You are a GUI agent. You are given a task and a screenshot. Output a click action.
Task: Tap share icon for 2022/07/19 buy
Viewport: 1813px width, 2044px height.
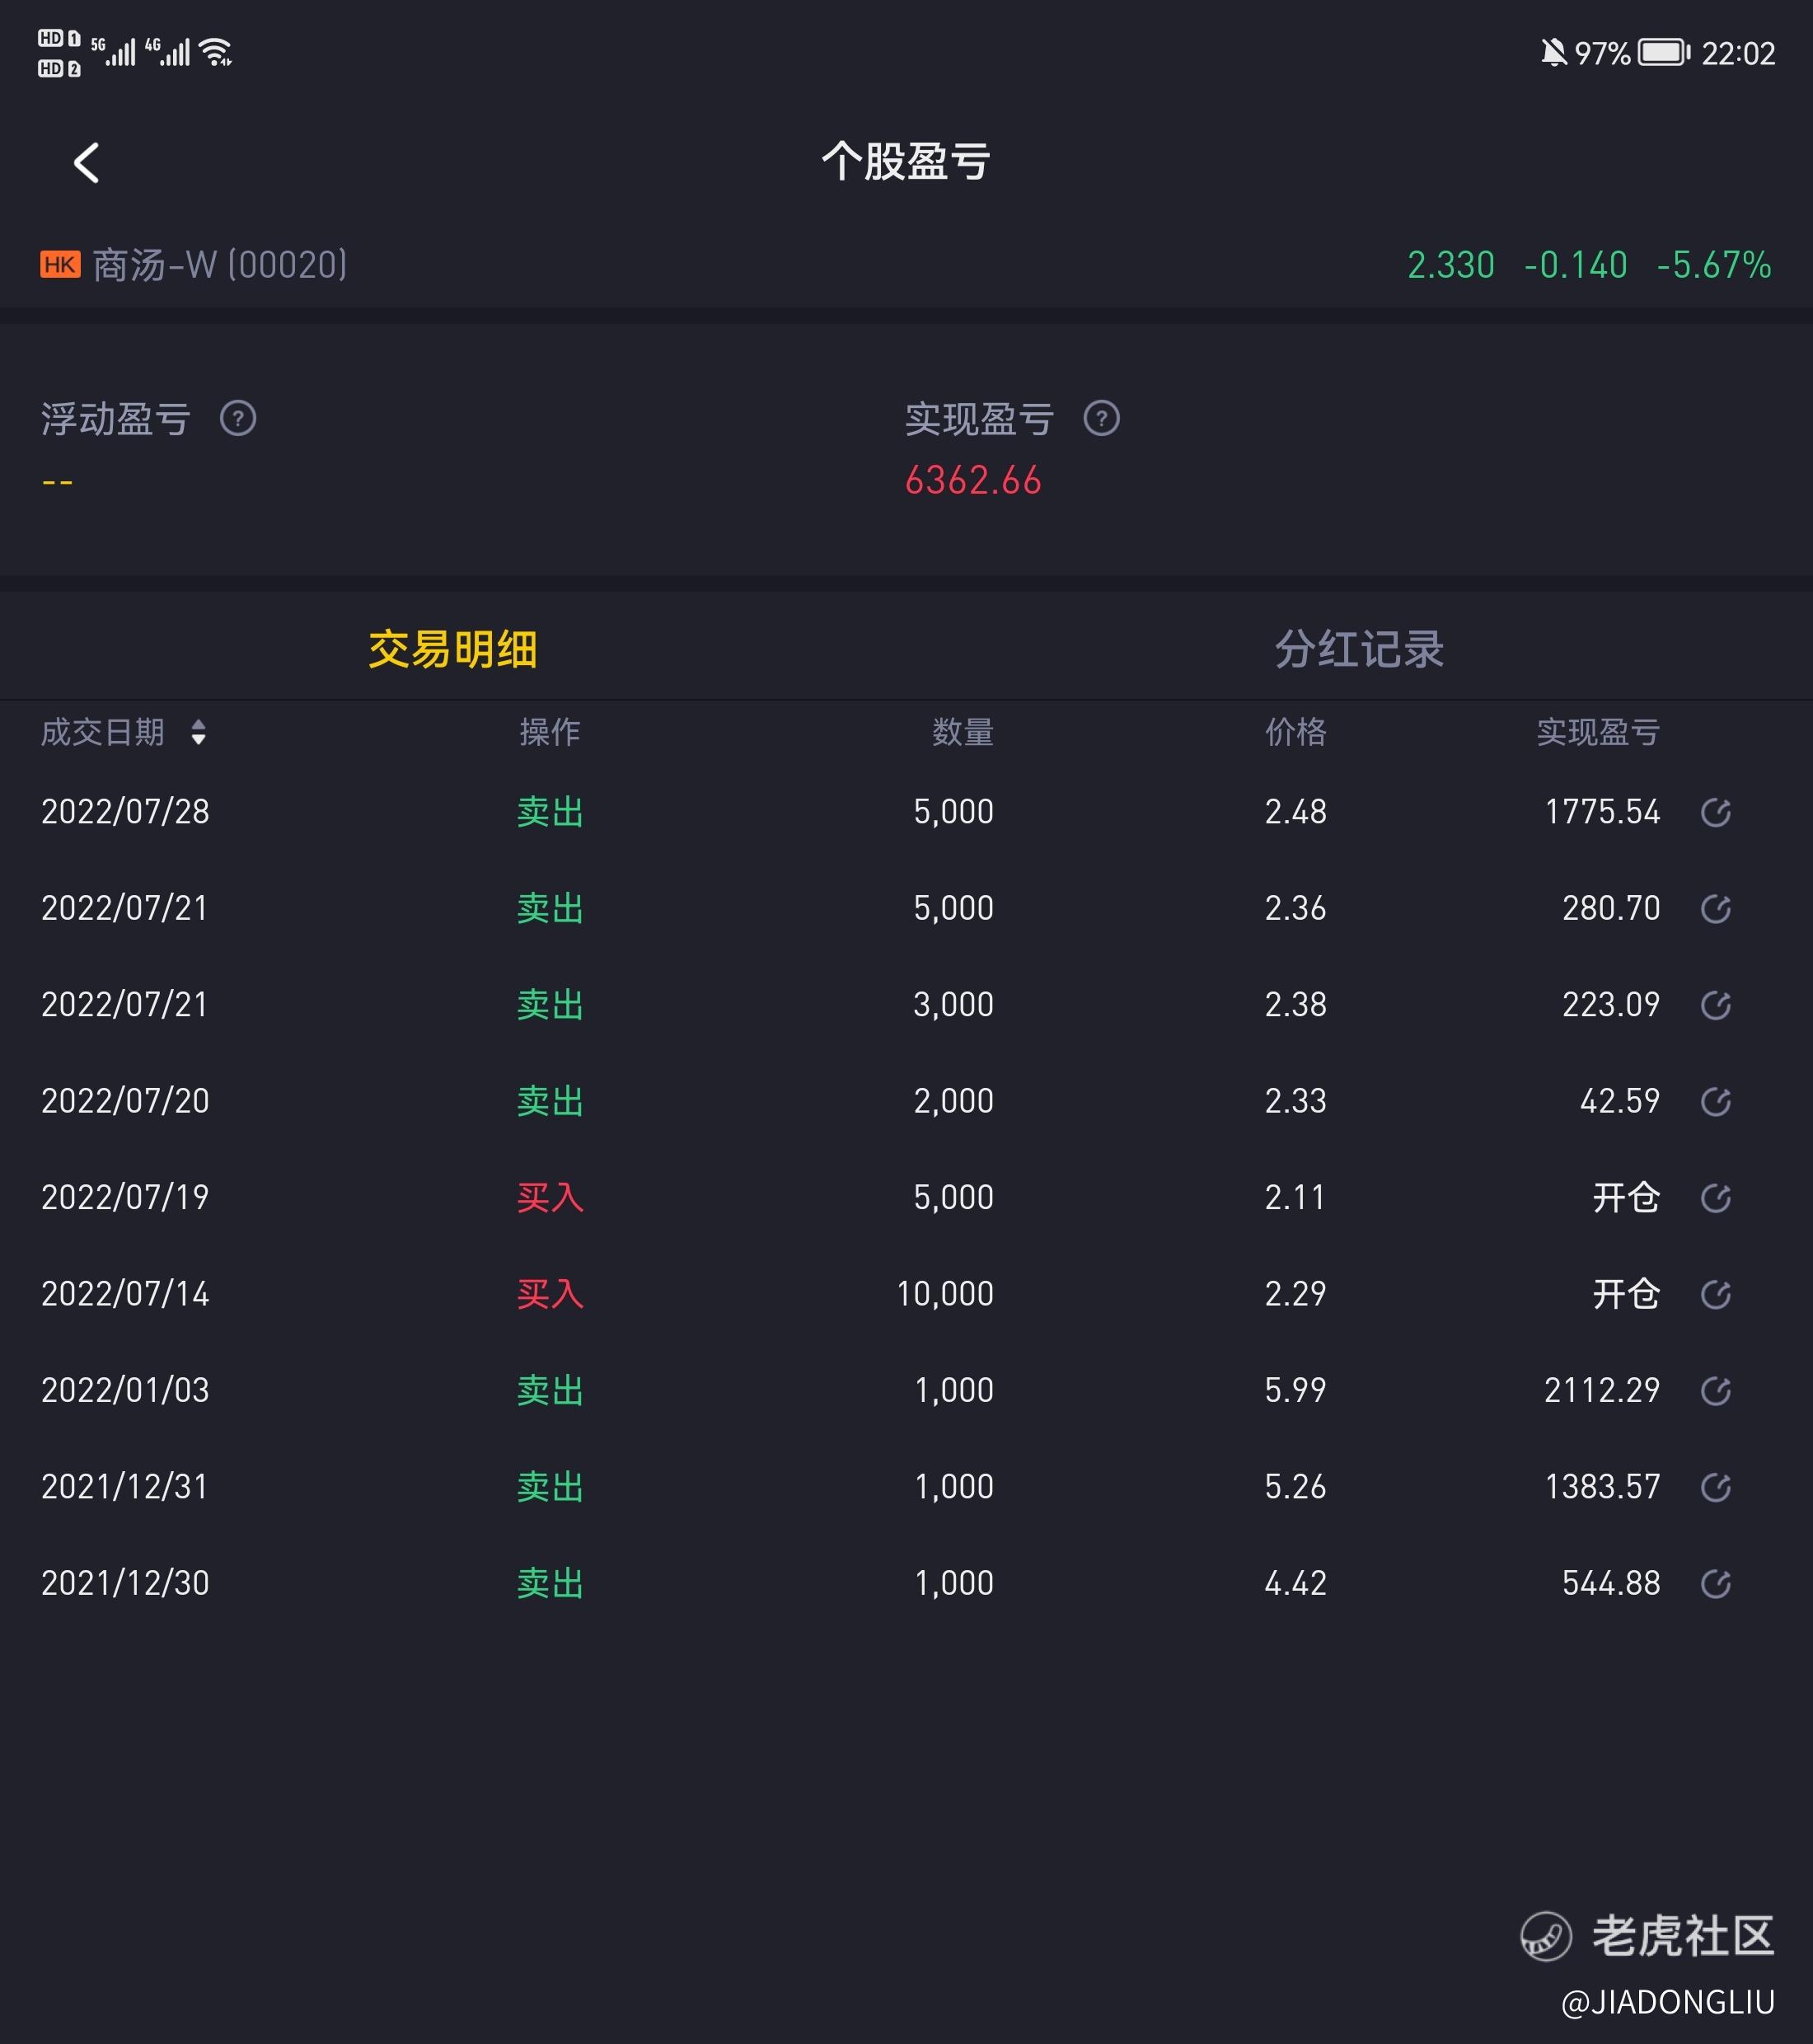point(1715,1198)
